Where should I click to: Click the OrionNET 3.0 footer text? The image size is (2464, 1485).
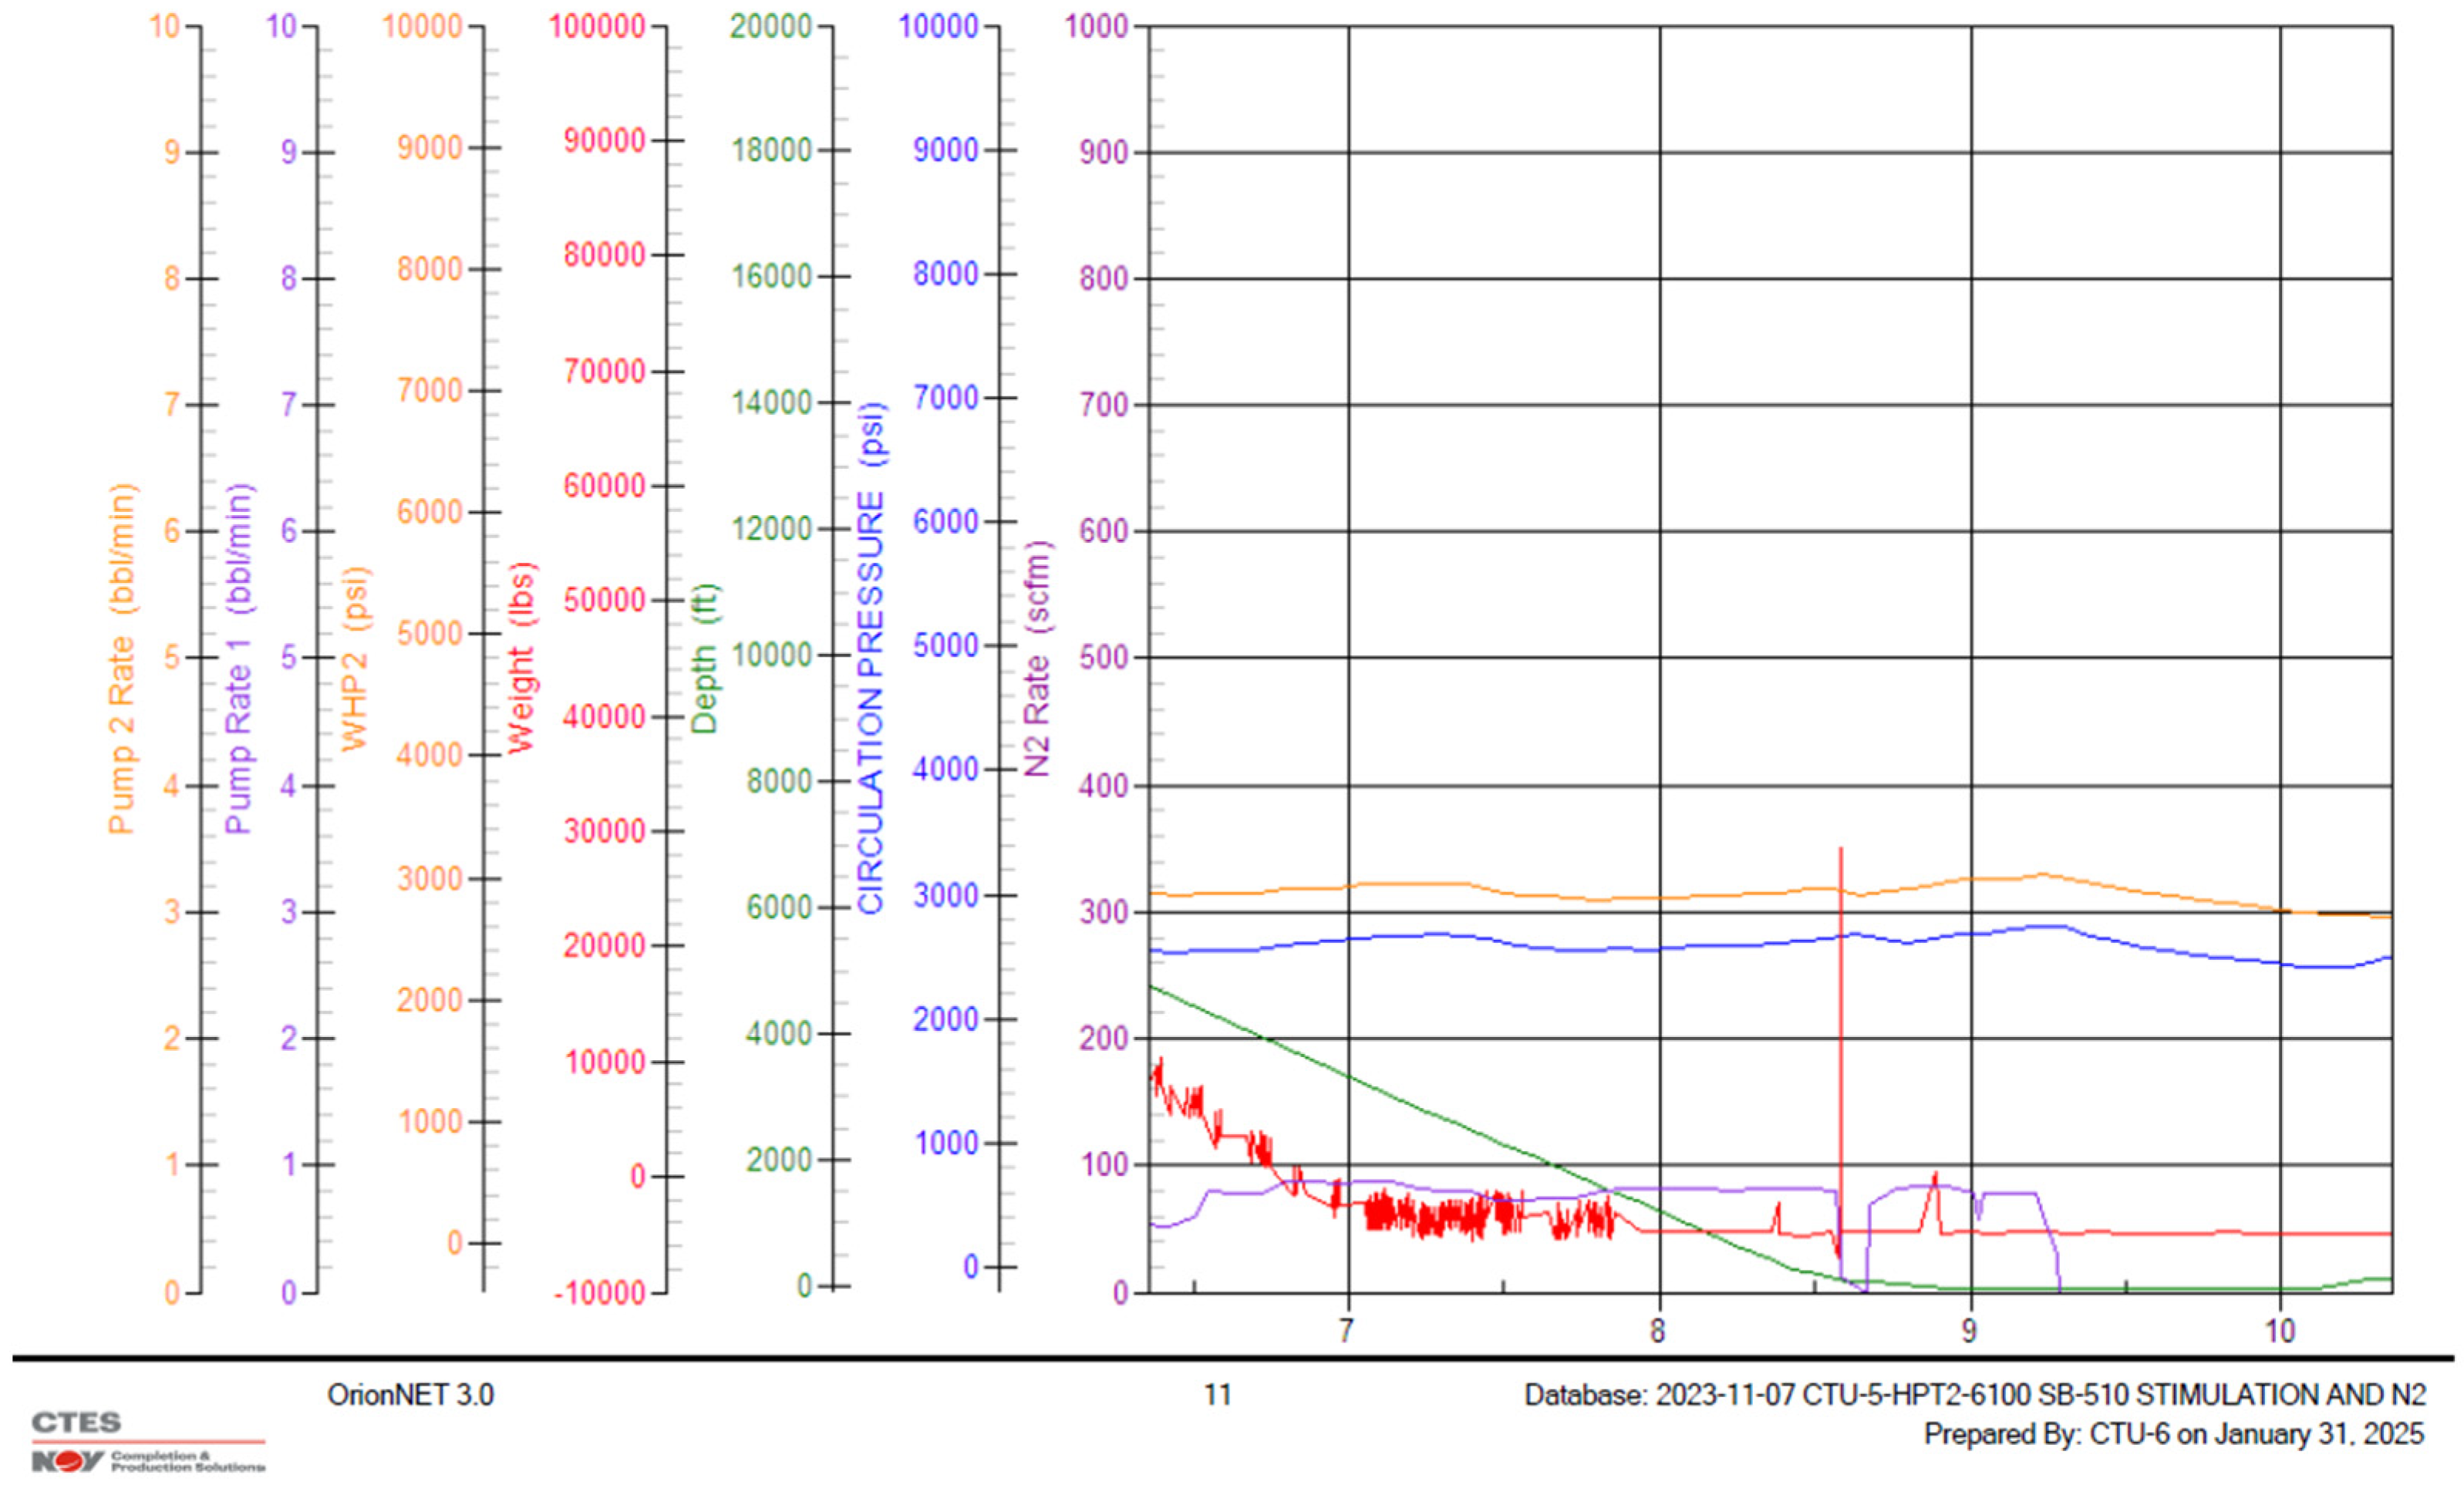pos(410,1395)
